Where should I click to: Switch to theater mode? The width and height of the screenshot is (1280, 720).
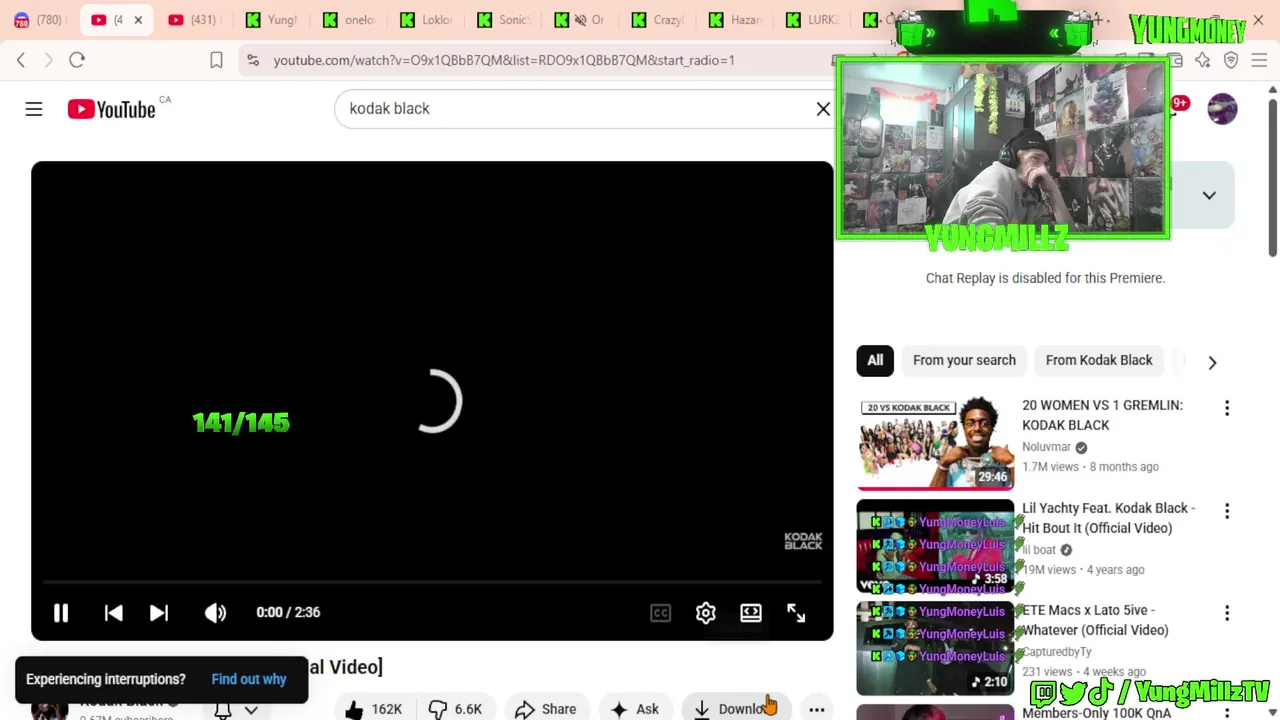click(751, 613)
